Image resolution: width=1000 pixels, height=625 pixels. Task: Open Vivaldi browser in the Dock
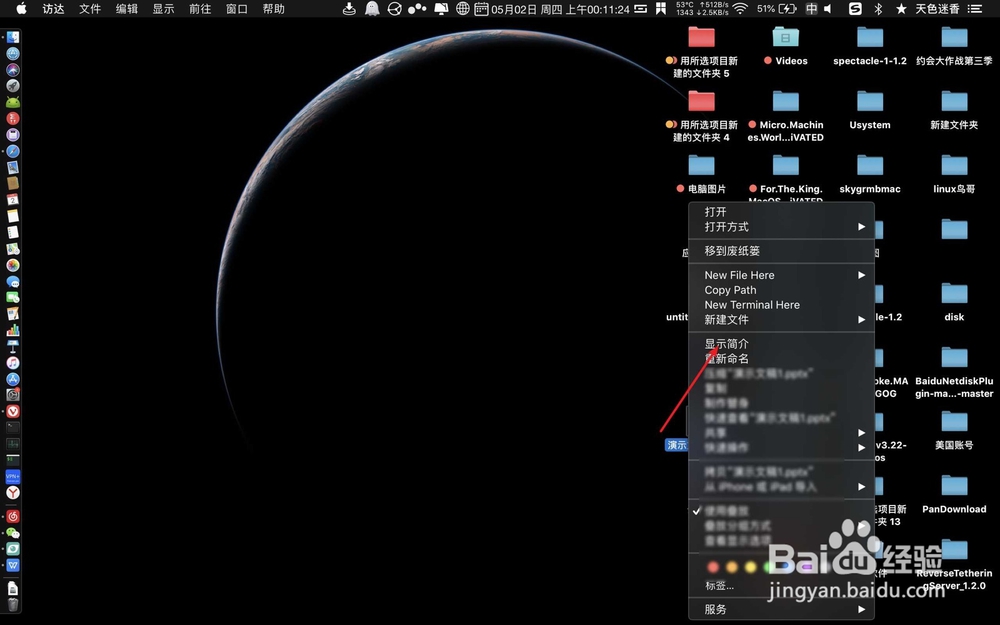point(13,411)
